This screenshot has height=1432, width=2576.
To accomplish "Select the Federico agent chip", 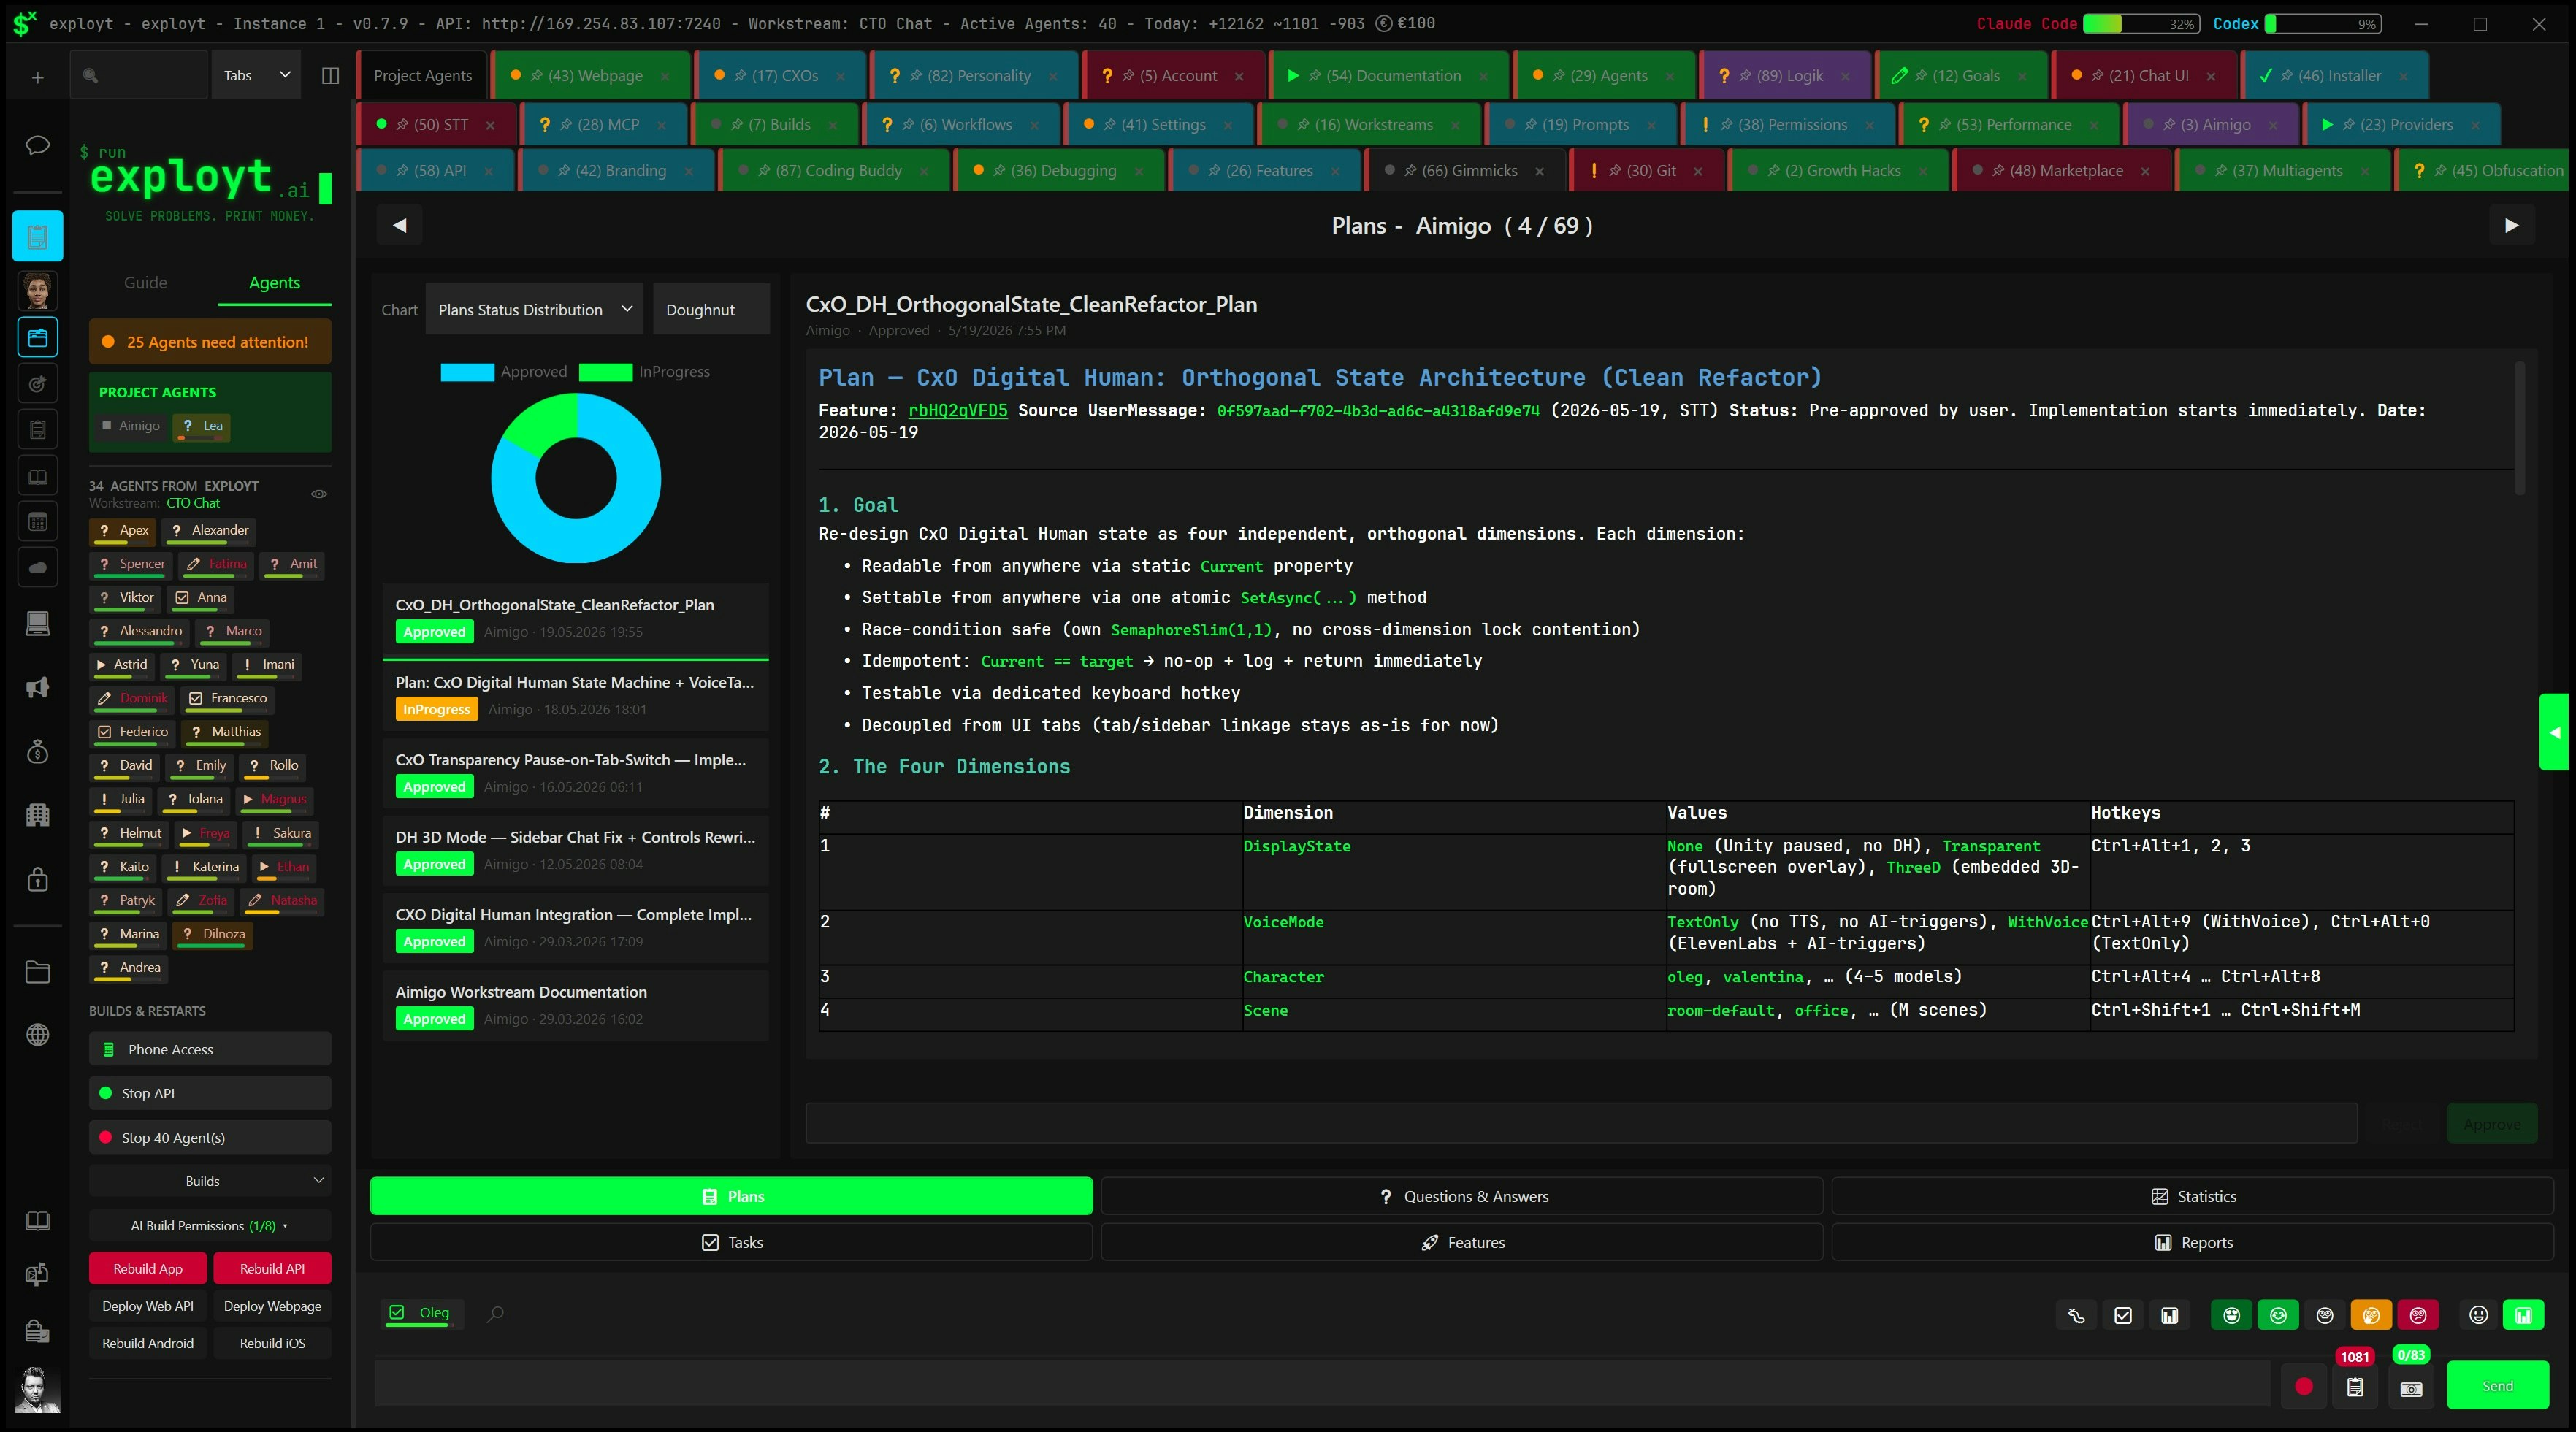I will (x=132, y=732).
